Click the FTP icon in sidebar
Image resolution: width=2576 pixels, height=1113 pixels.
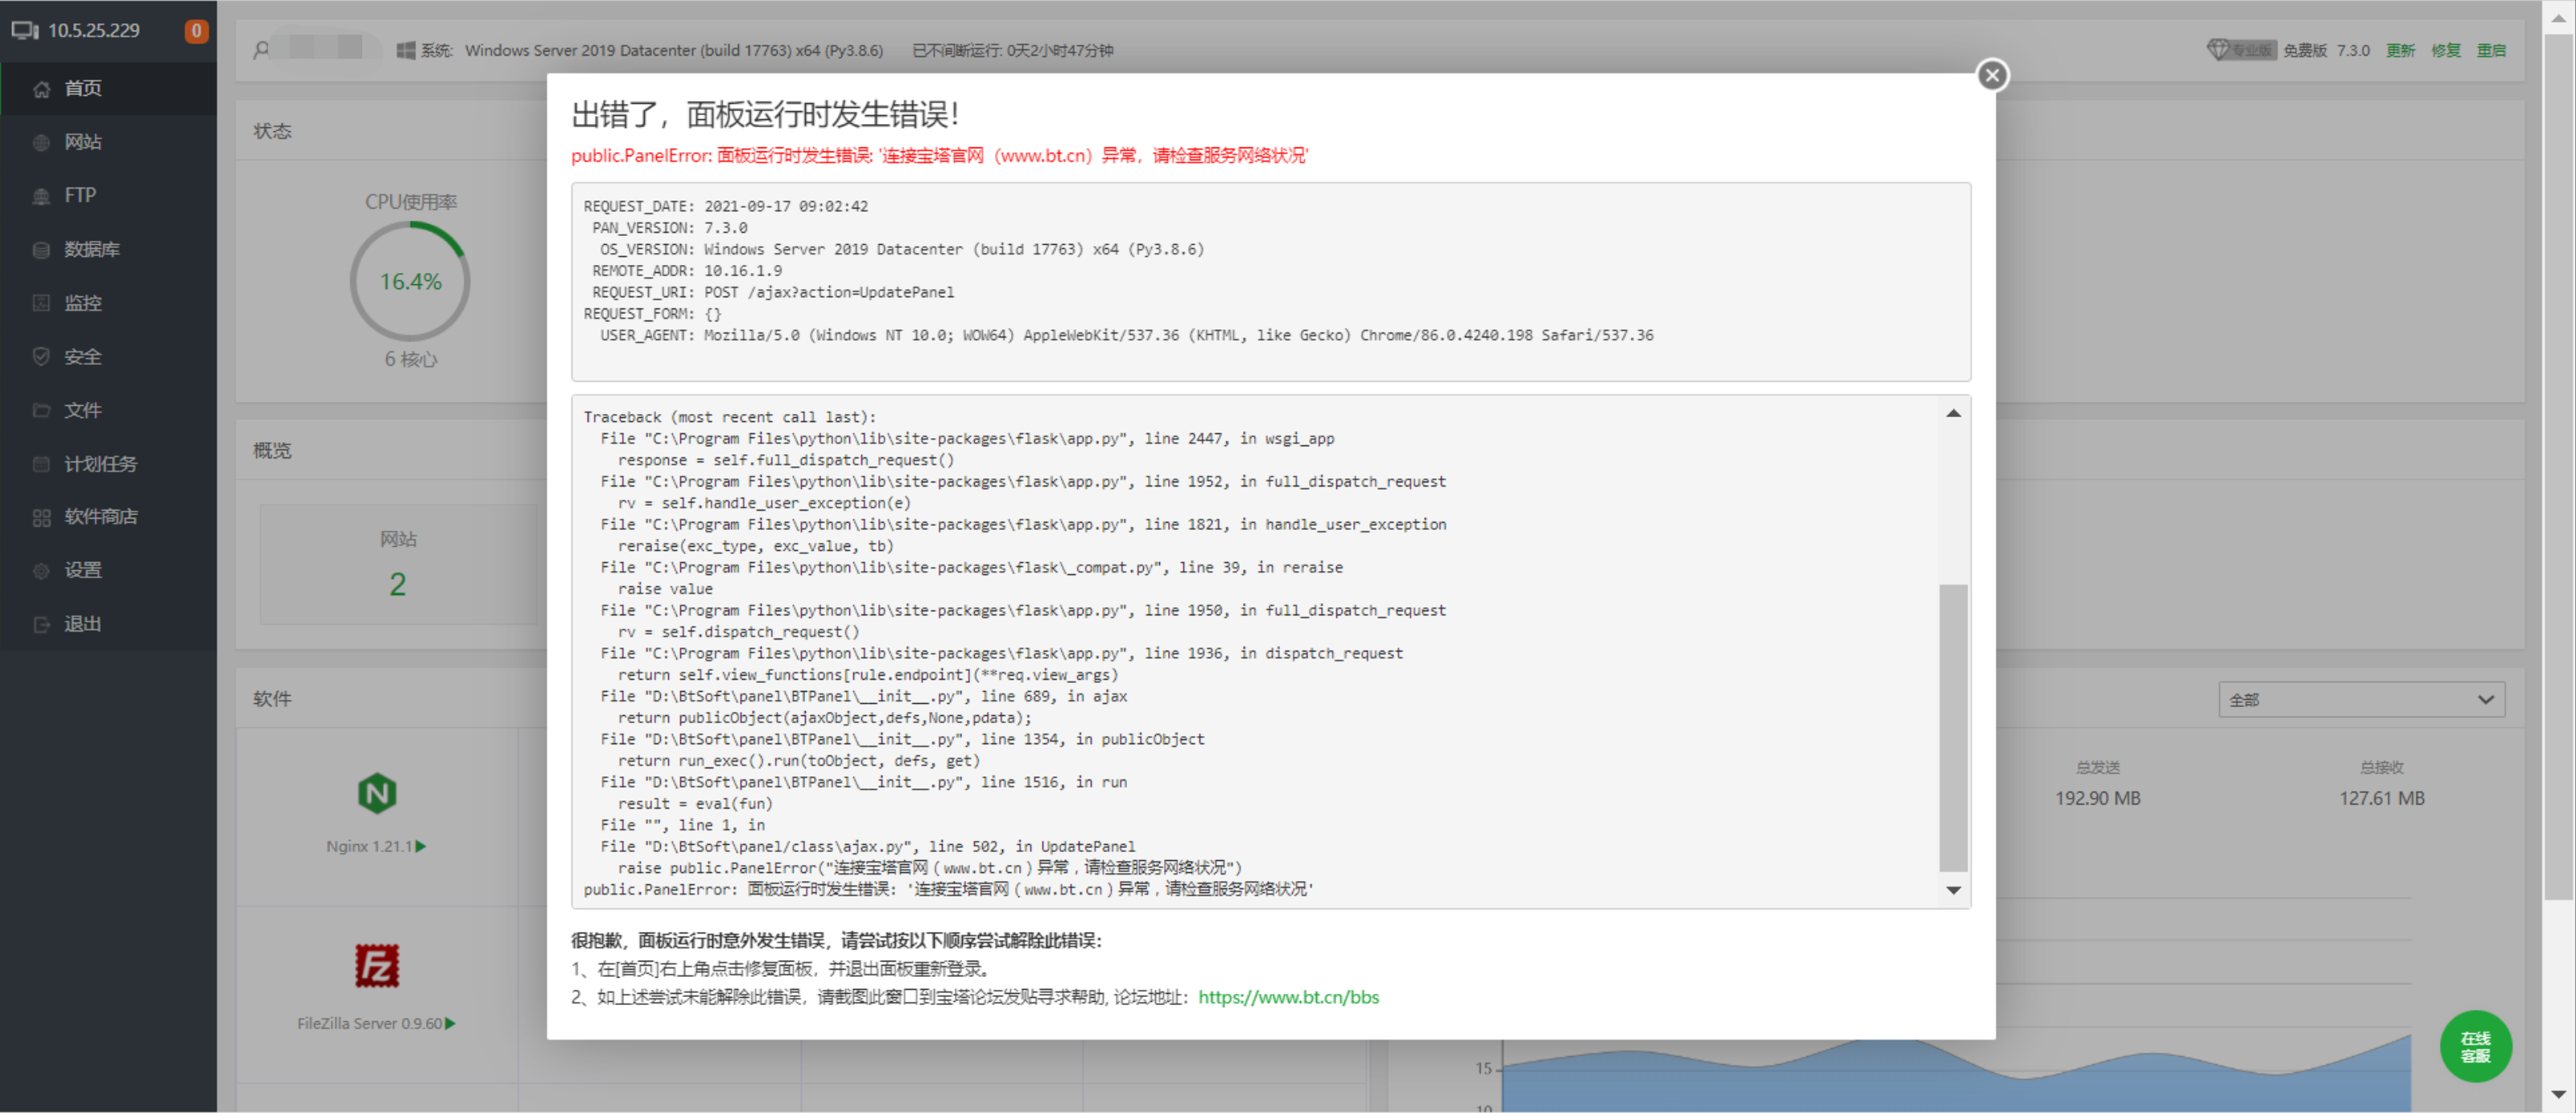point(41,196)
